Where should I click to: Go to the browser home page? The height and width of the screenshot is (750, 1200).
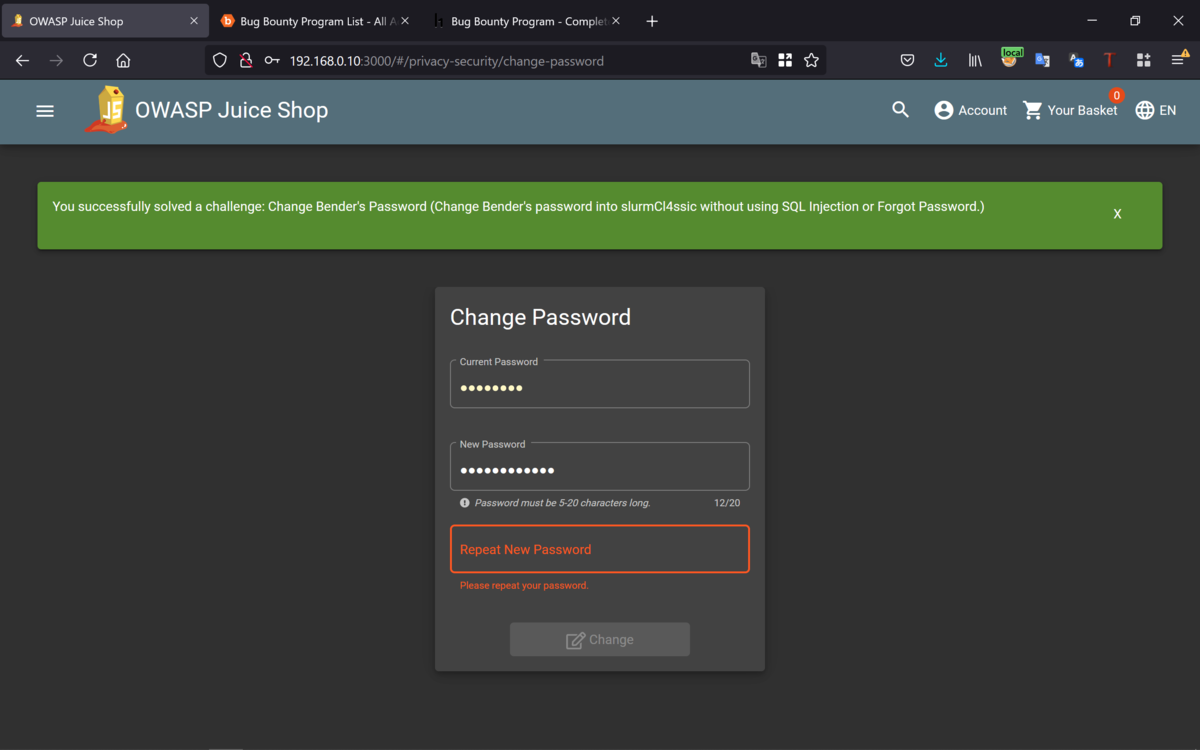click(x=123, y=61)
